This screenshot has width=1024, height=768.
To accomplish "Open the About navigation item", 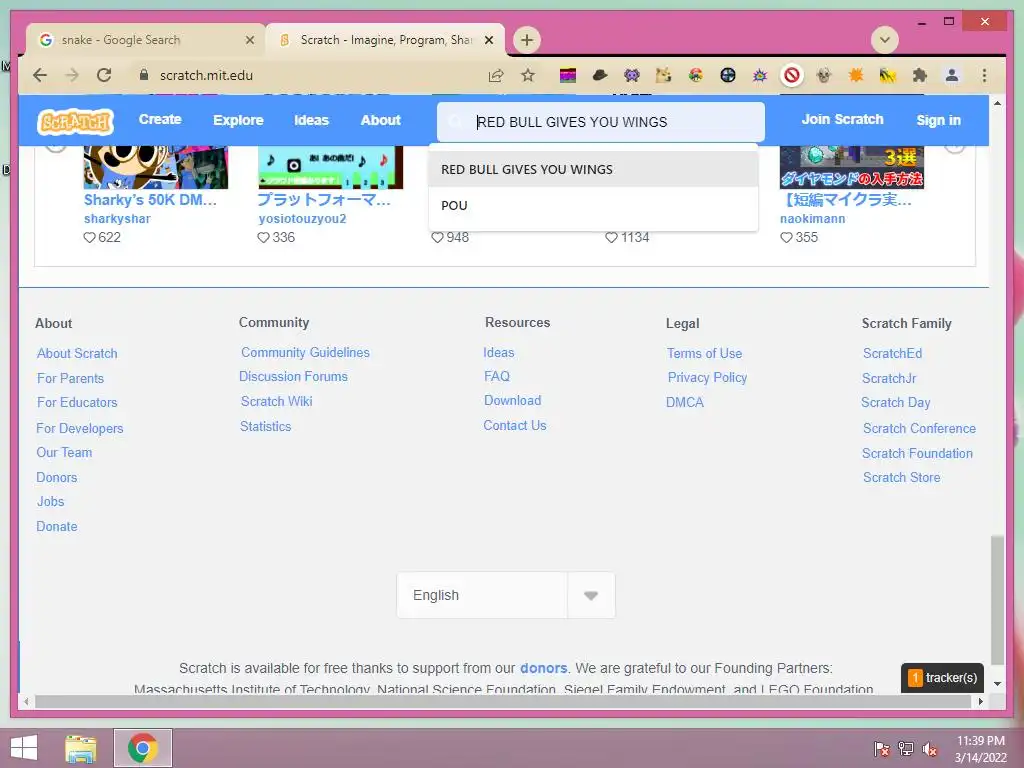I will 381,120.
